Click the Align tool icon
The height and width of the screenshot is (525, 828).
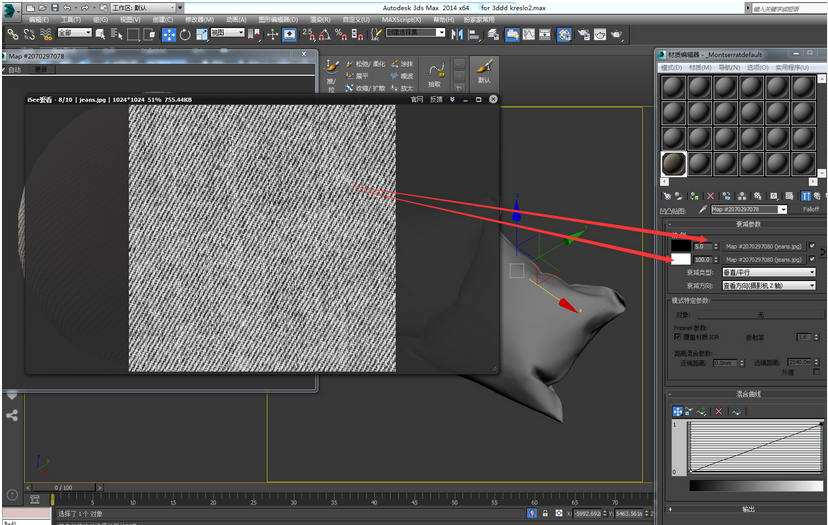[x=474, y=34]
